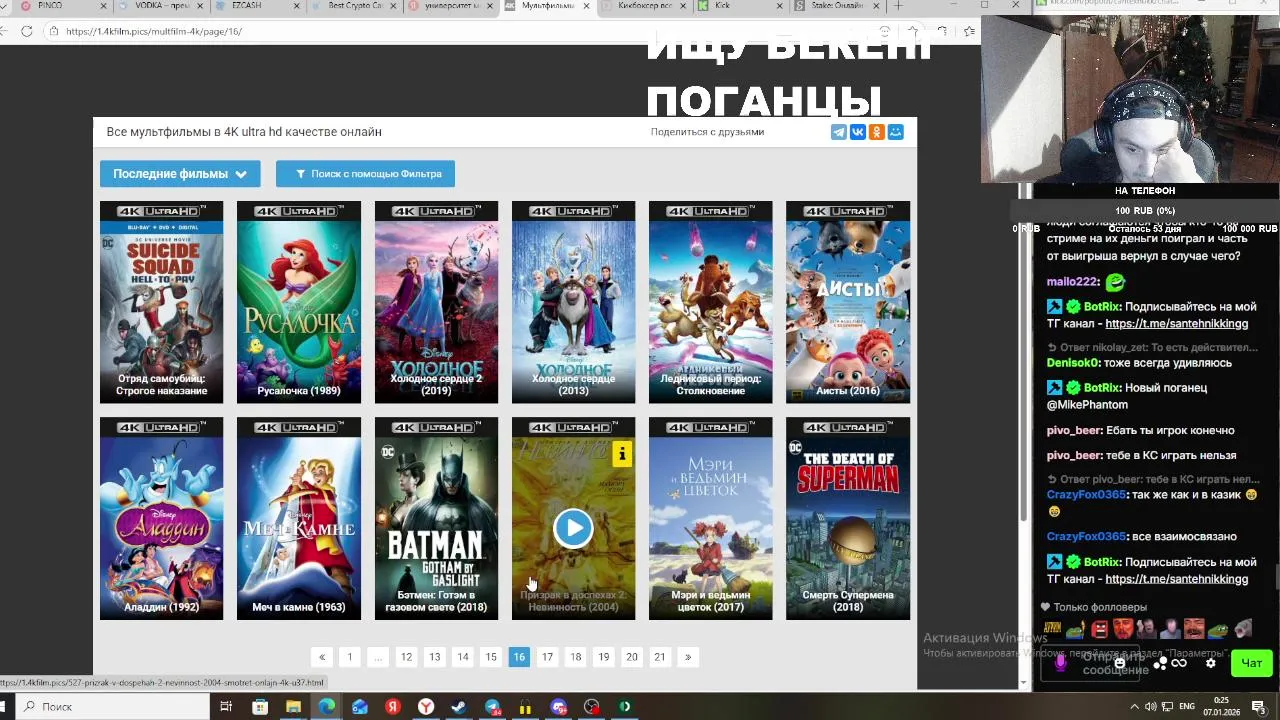
Task: Share page via Telegram icon
Action: pyautogui.click(x=838, y=132)
